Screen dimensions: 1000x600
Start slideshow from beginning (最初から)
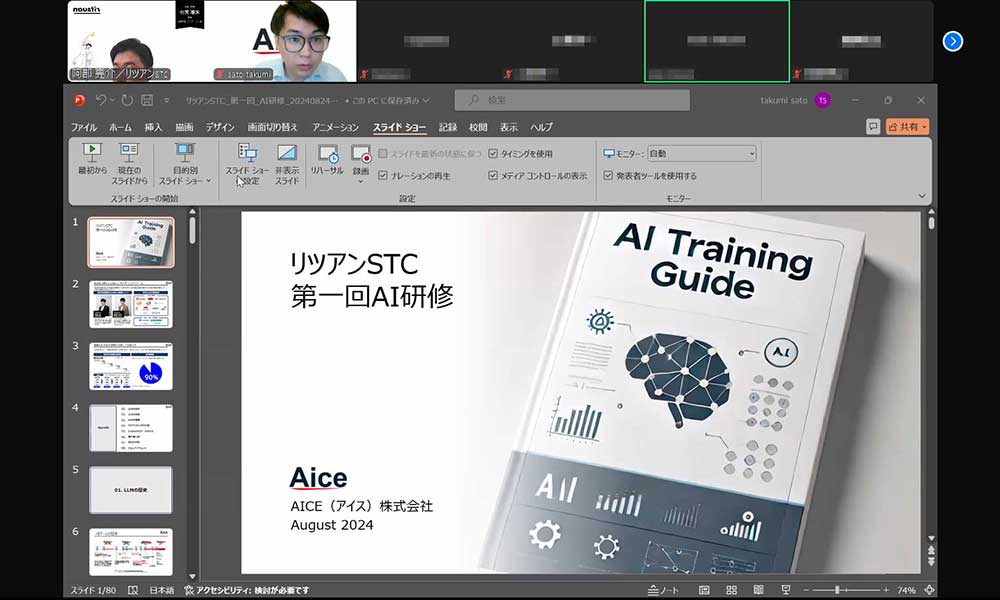coord(92,158)
